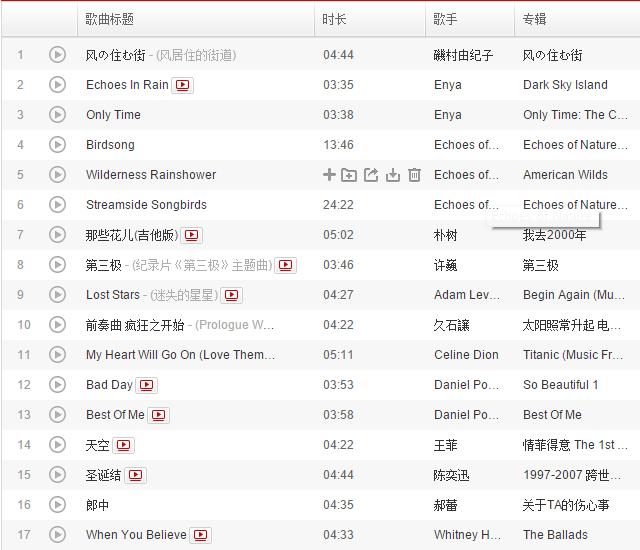640x550 pixels.
Task: Open artist 久石譲
Action: pyautogui.click(x=451, y=325)
